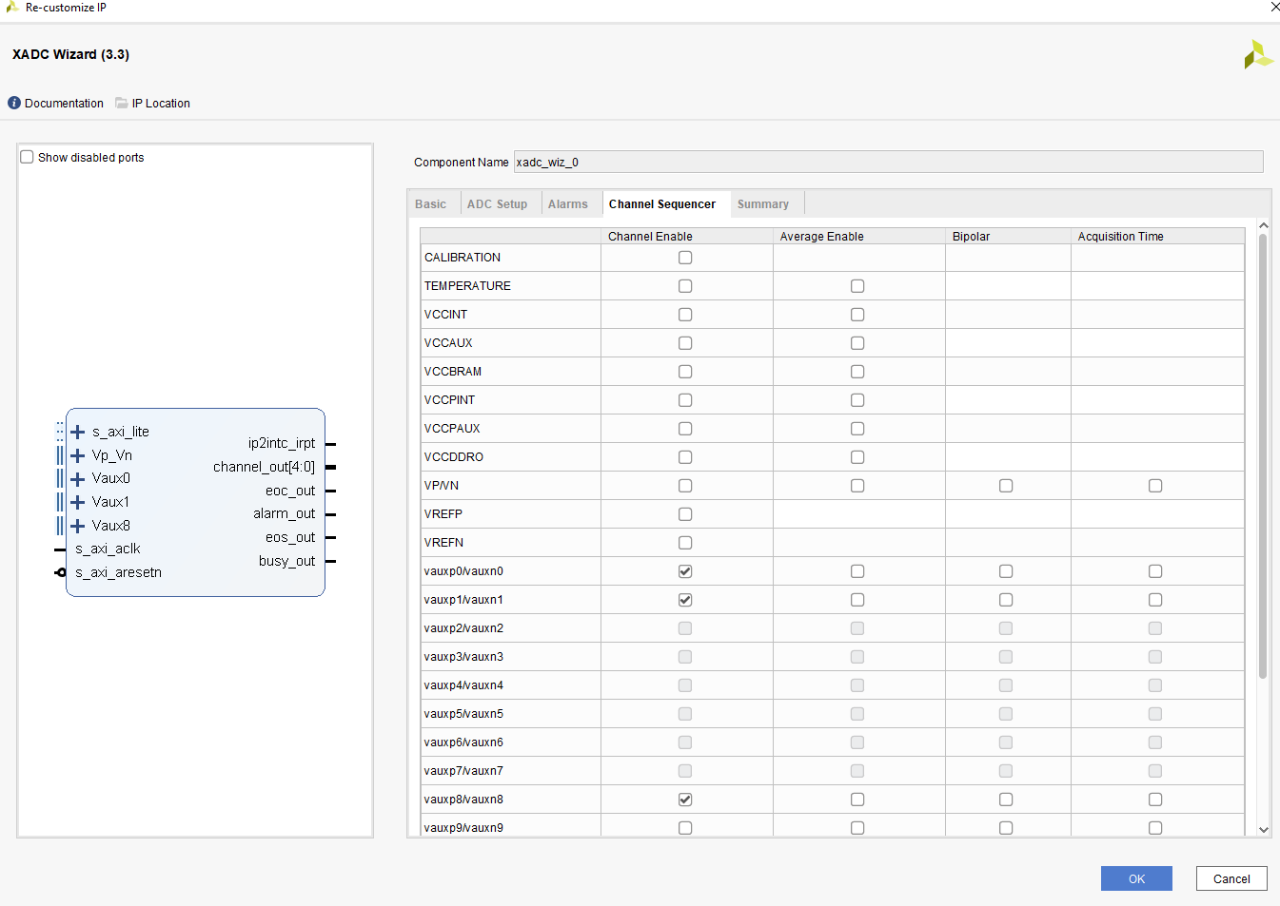1280x906 pixels.
Task: Click the scrollbar down arrow
Action: 1263,830
